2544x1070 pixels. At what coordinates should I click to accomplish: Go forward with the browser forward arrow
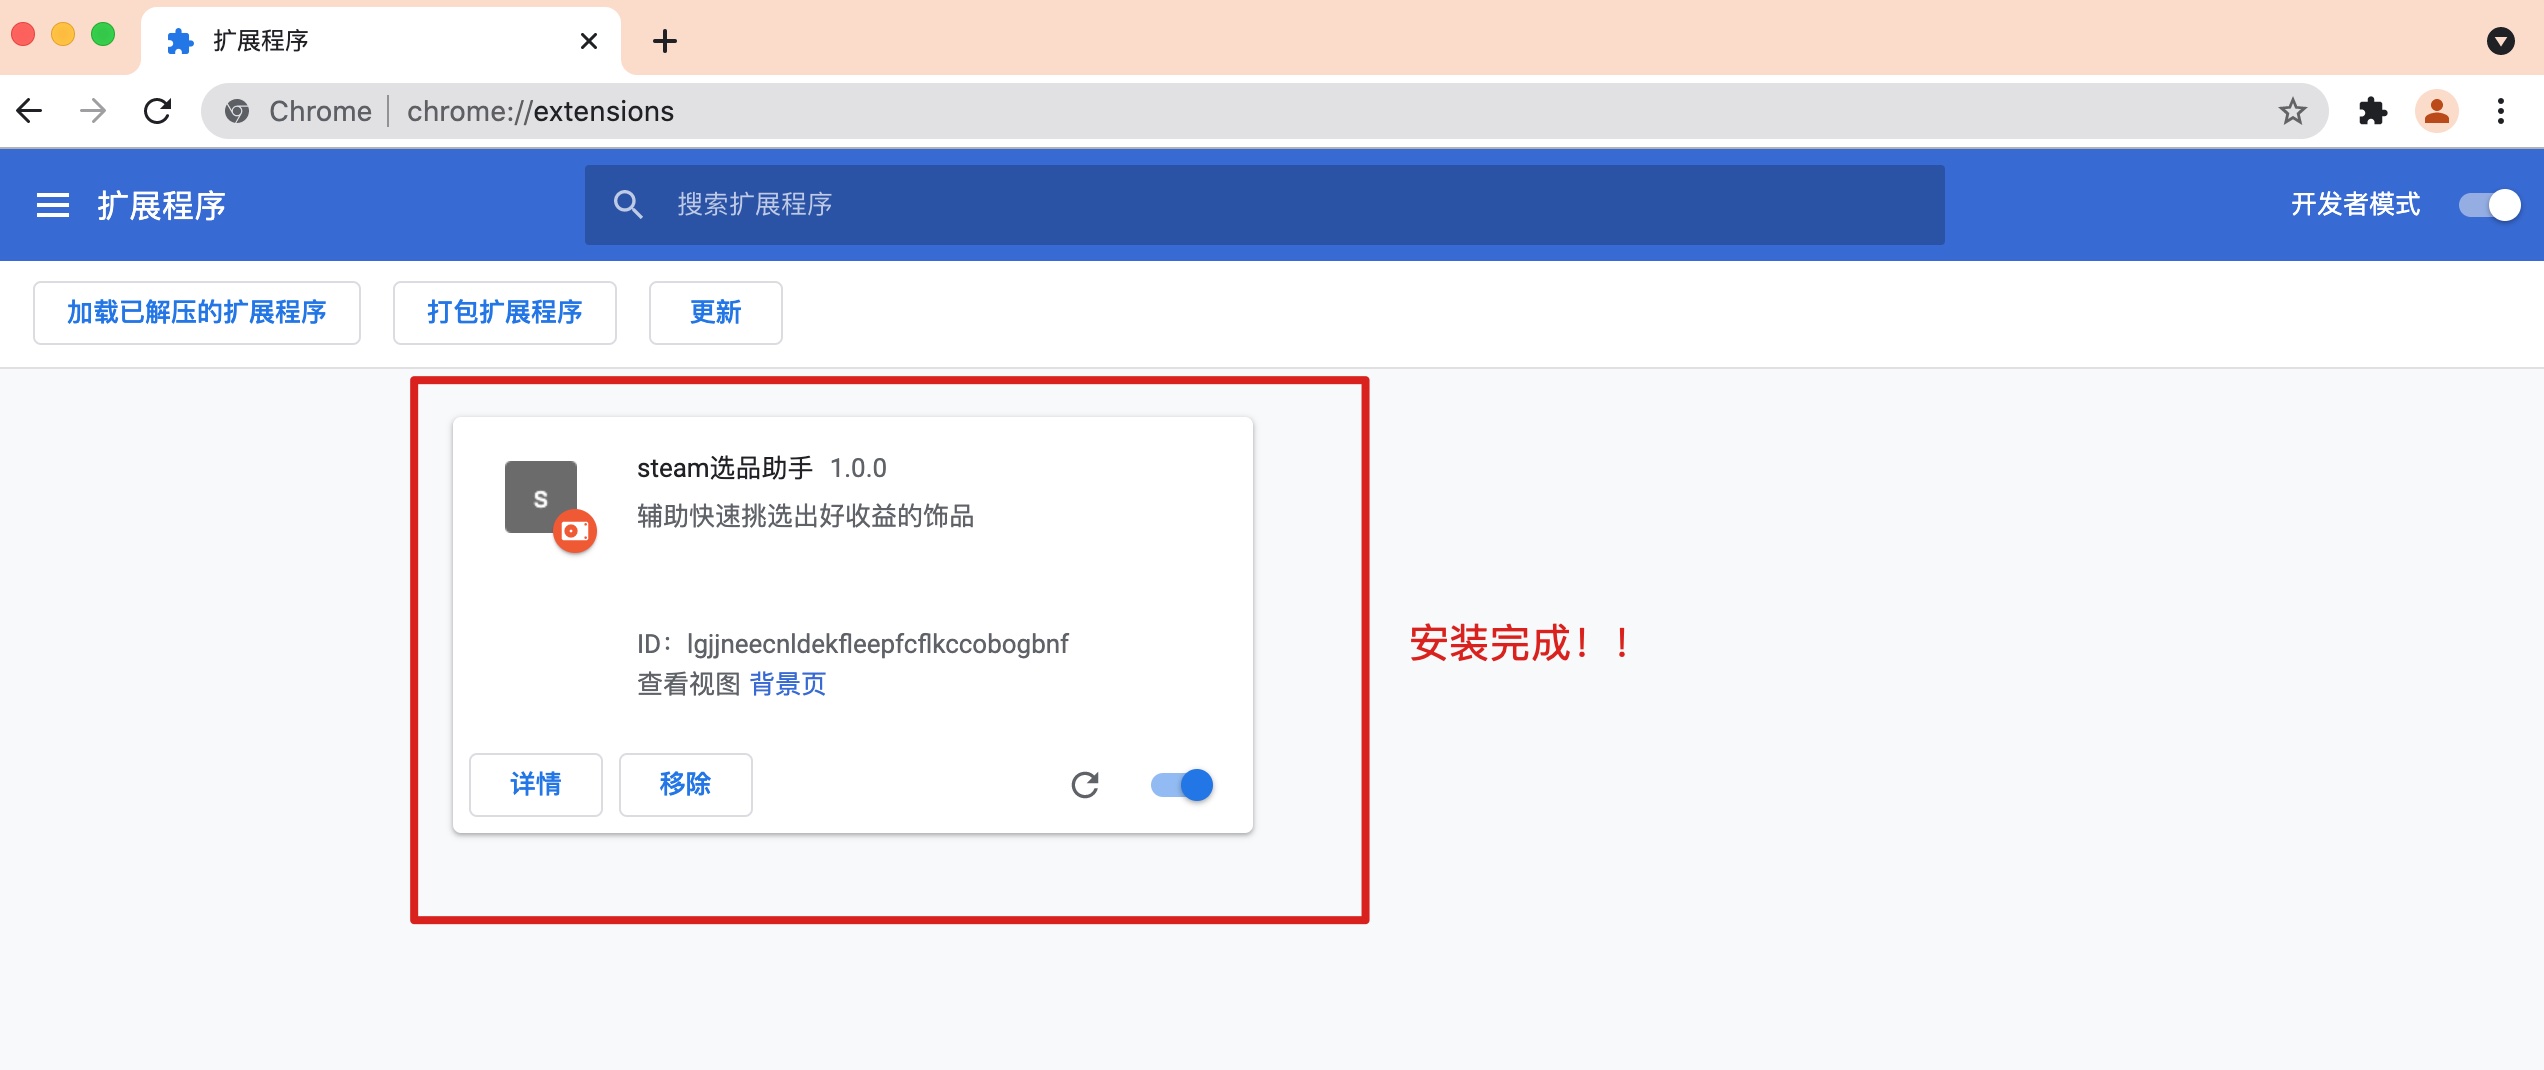[x=93, y=111]
